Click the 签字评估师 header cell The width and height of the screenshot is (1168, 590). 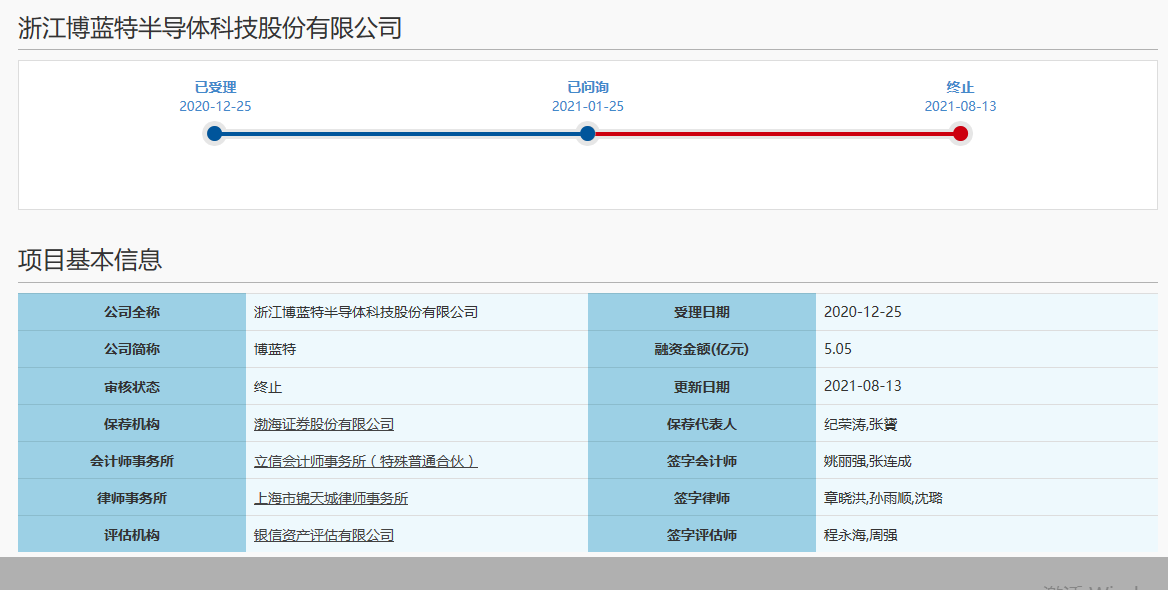pos(702,535)
